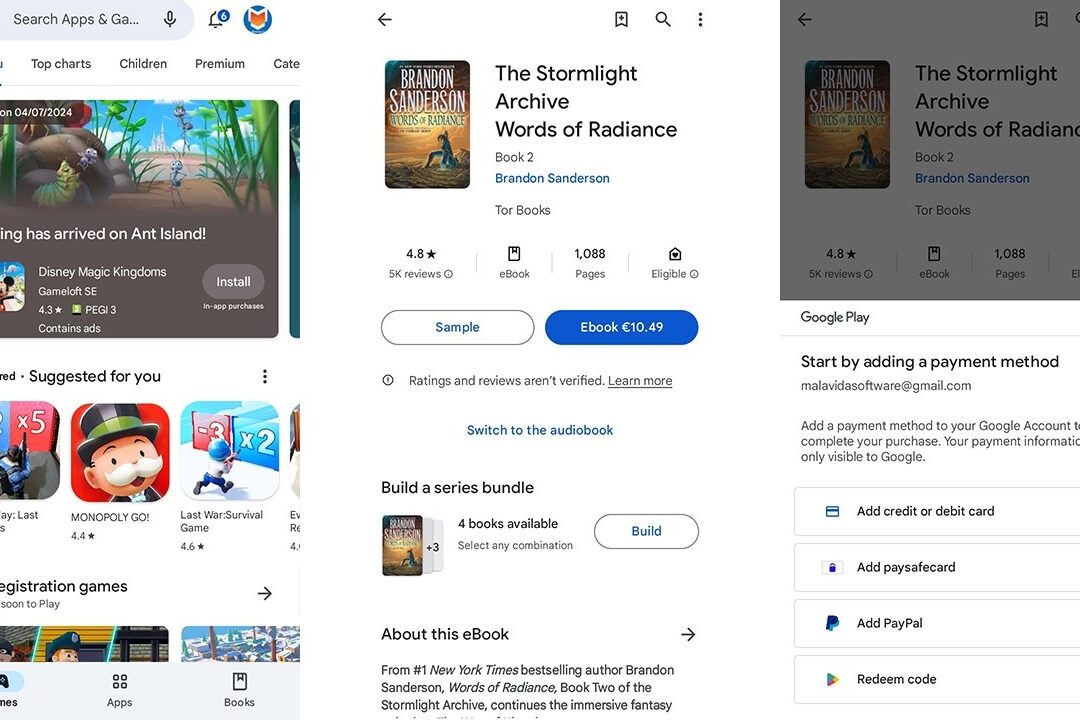The width and height of the screenshot is (1080, 720).
Task: Select the Redeem code option
Action: pos(937,679)
